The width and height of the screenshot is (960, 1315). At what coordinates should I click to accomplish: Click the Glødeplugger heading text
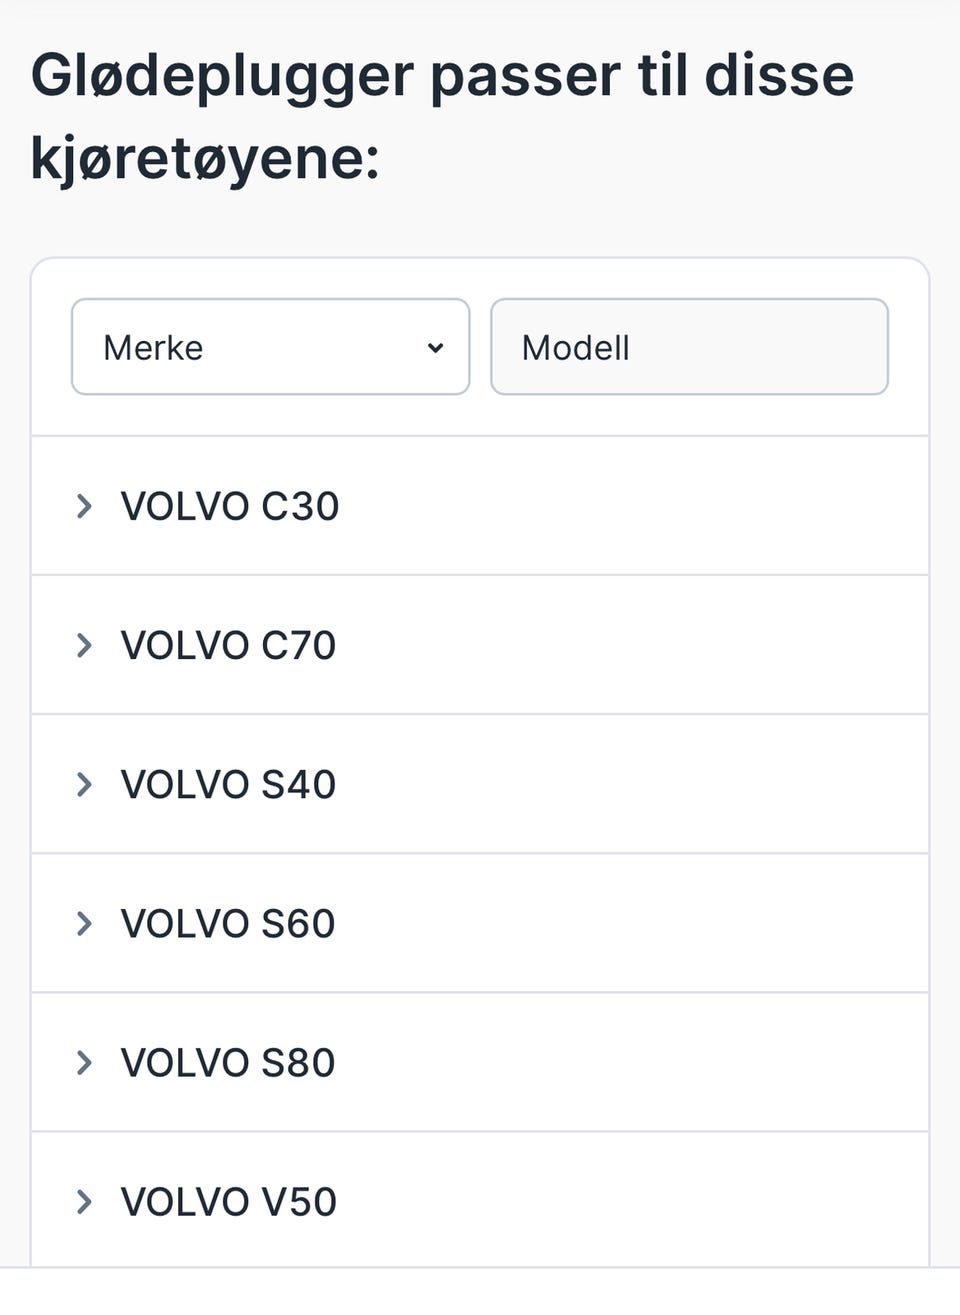[x=222, y=76]
